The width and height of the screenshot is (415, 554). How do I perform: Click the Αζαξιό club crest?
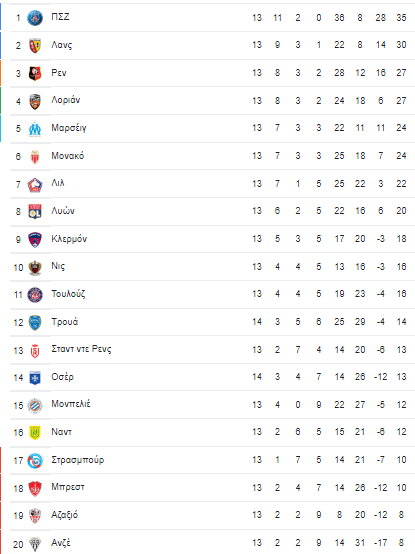[35, 516]
